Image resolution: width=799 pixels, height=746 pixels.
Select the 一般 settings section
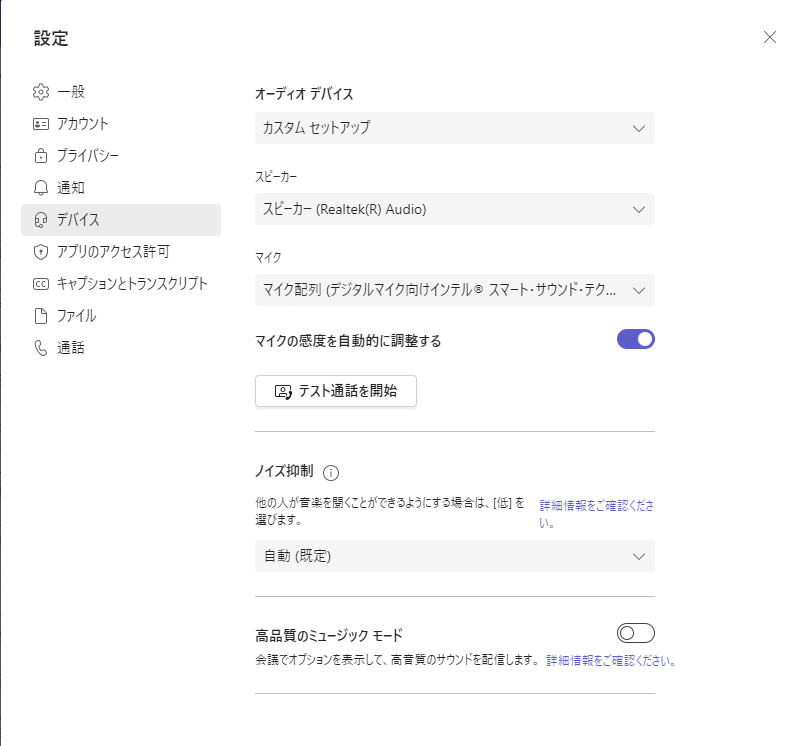[121, 92]
